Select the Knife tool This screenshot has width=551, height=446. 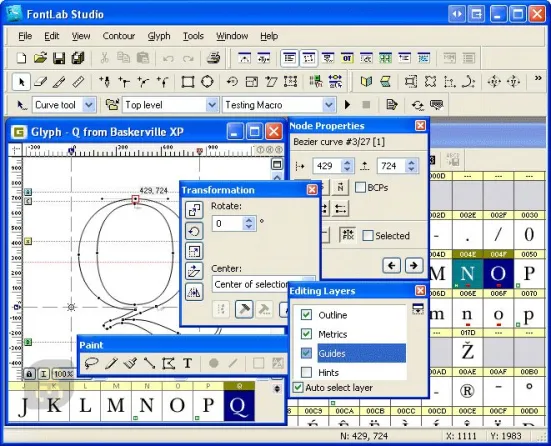coord(59,82)
